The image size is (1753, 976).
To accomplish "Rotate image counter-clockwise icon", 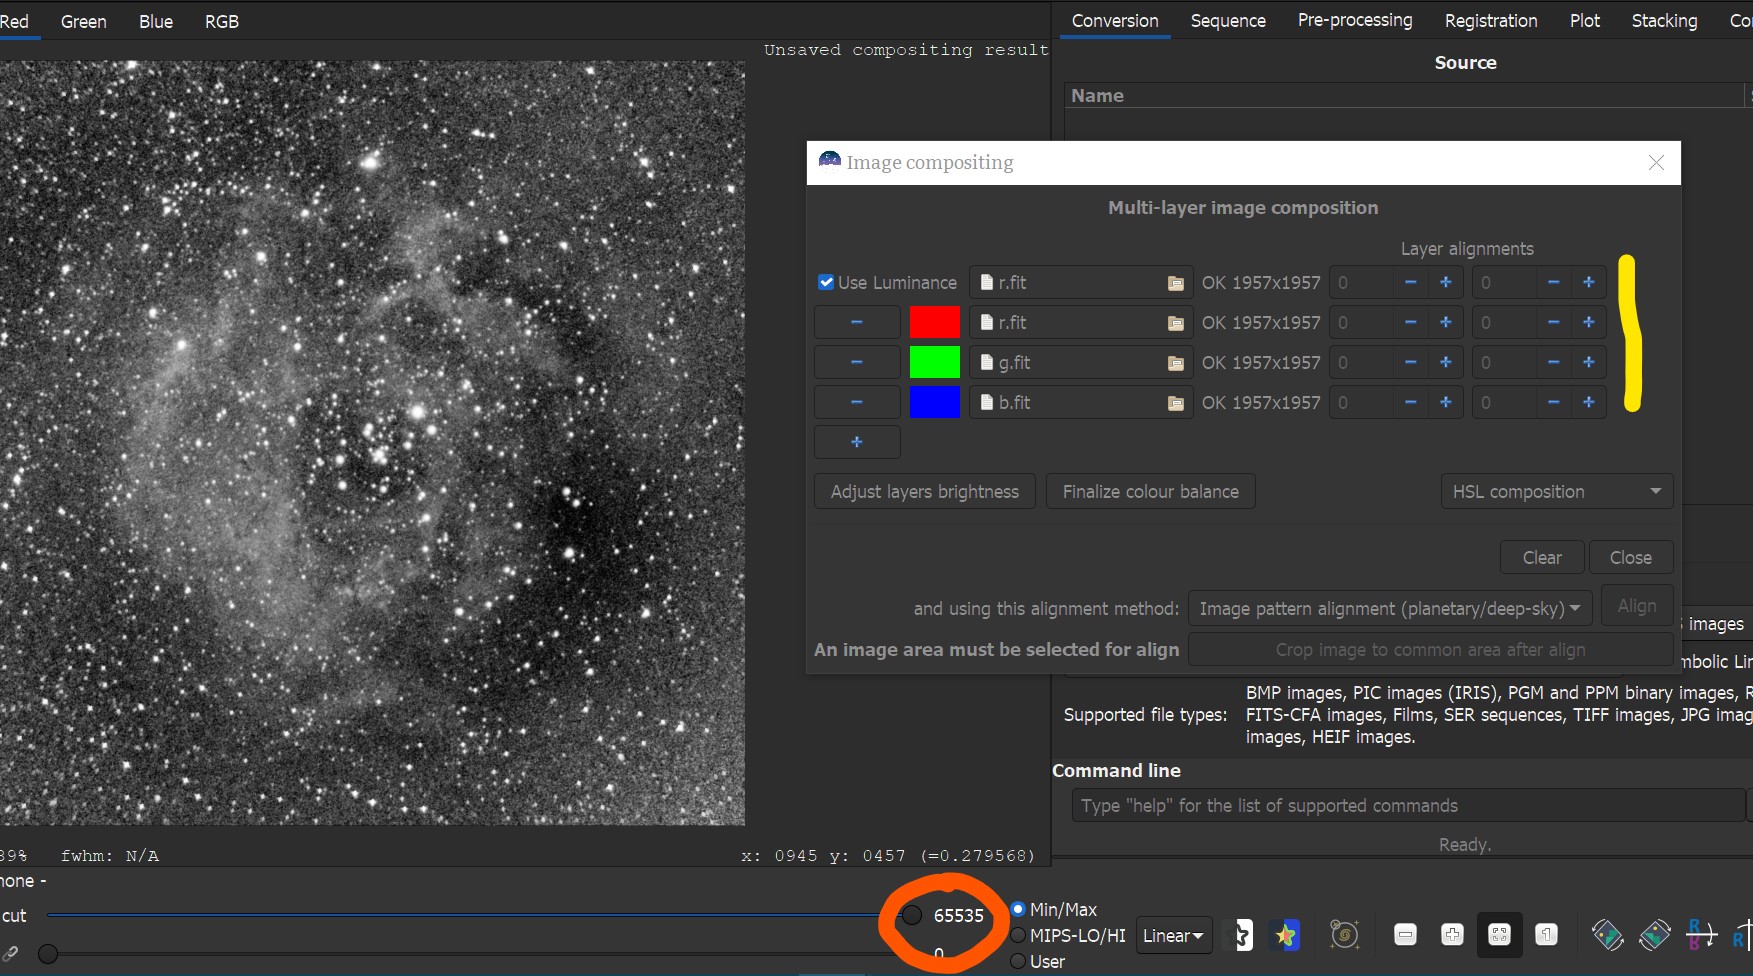I will click(x=1607, y=935).
